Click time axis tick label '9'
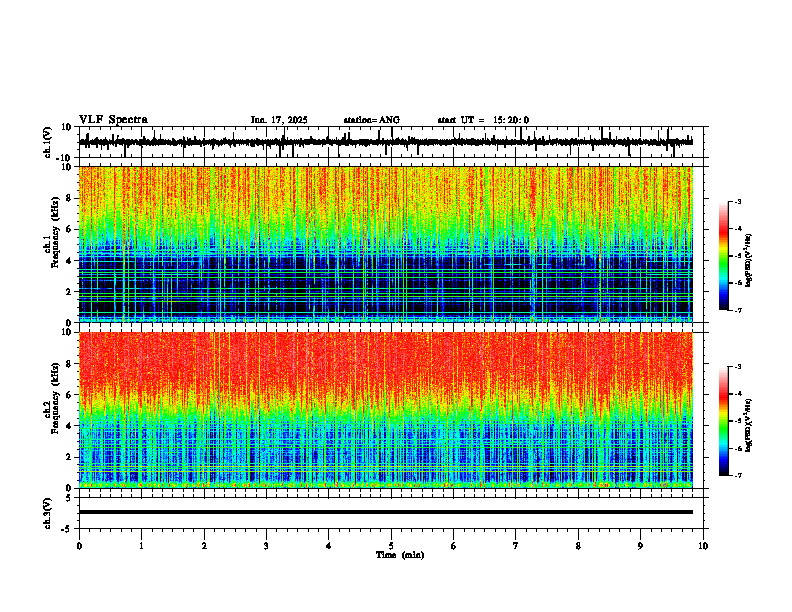The width and height of the screenshot is (792, 612). point(640,546)
